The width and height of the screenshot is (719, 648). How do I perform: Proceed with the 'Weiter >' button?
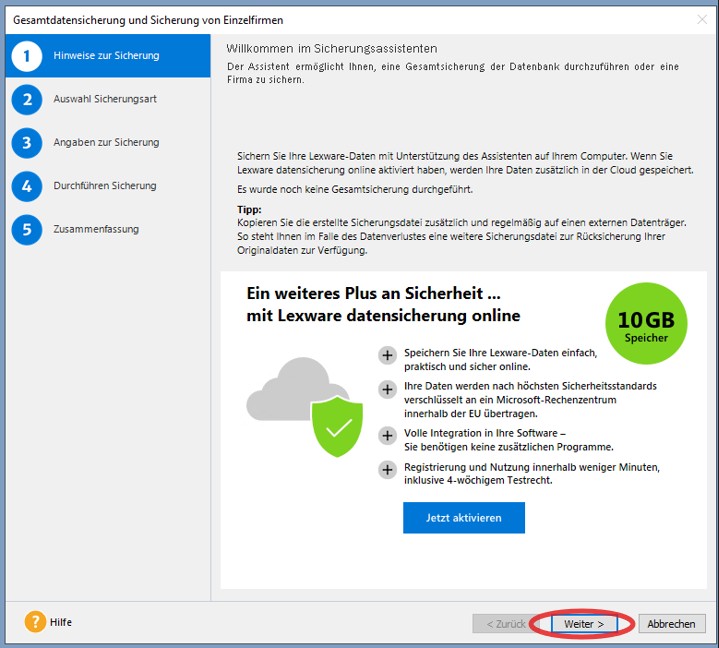[x=584, y=624]
